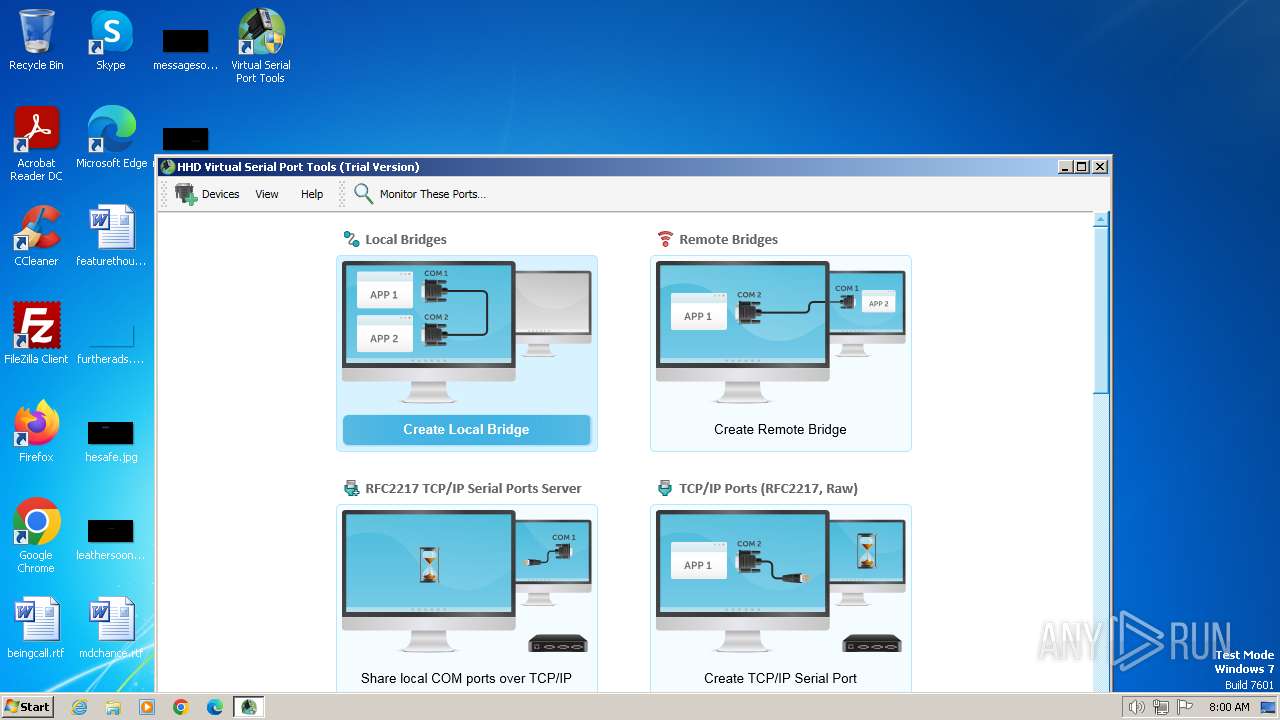The height and width of the screenshot is (720, 1280).
Task: Select the Acrobat Reader DC desktop icon
Action: coord(36,144)
